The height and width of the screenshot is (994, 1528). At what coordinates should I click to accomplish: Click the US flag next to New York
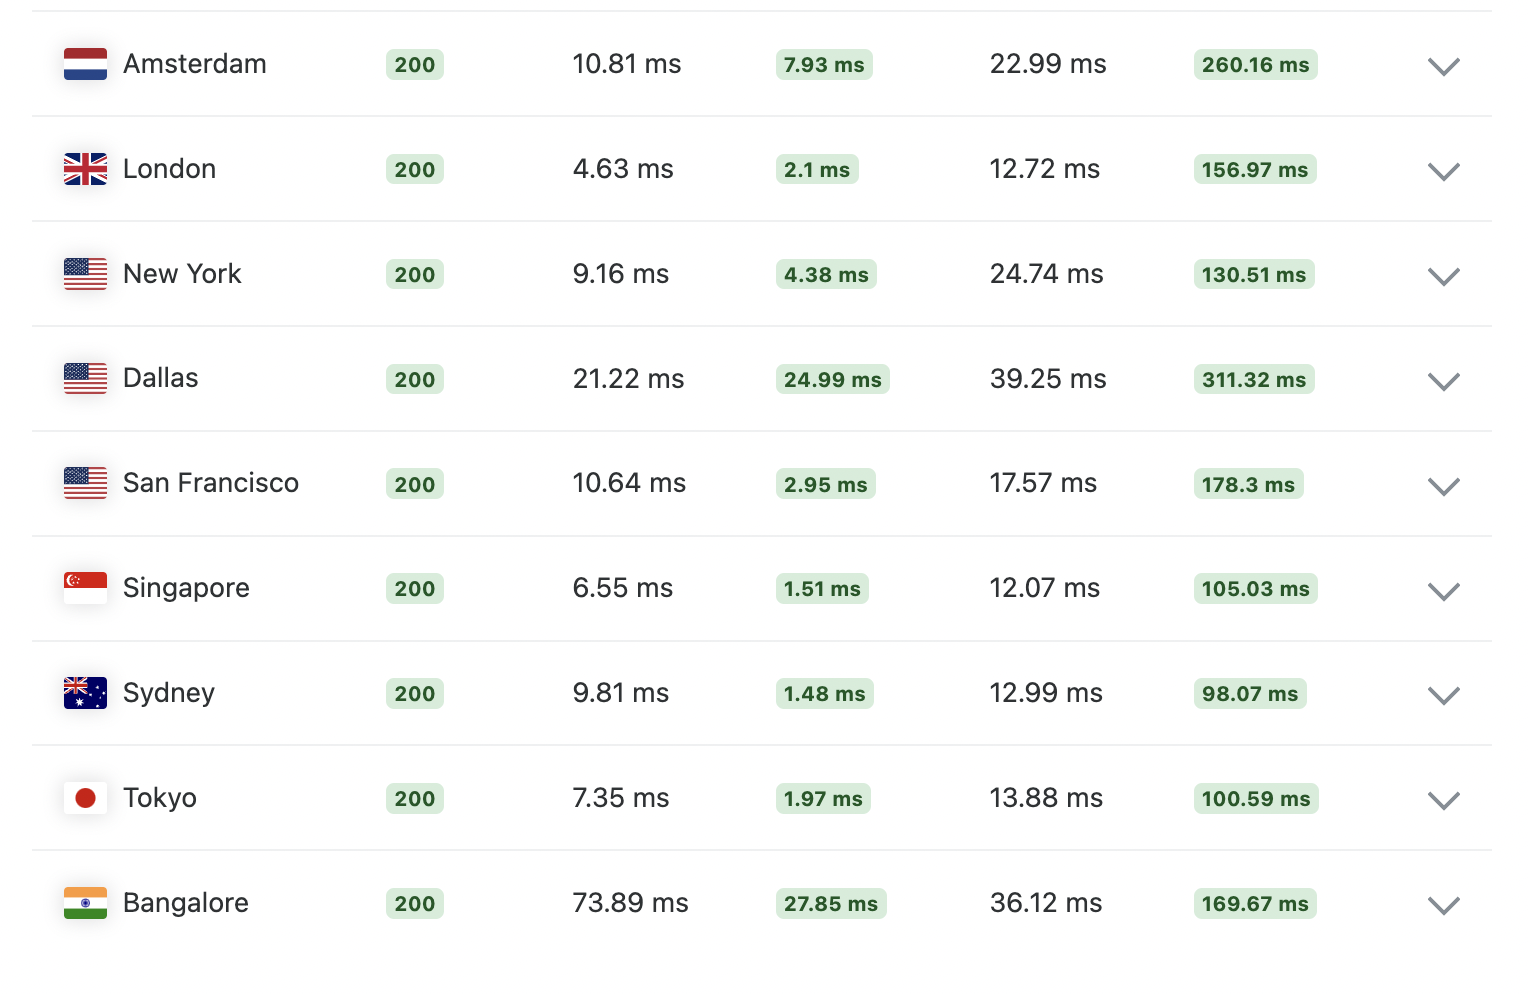click(x=85, y=274)
